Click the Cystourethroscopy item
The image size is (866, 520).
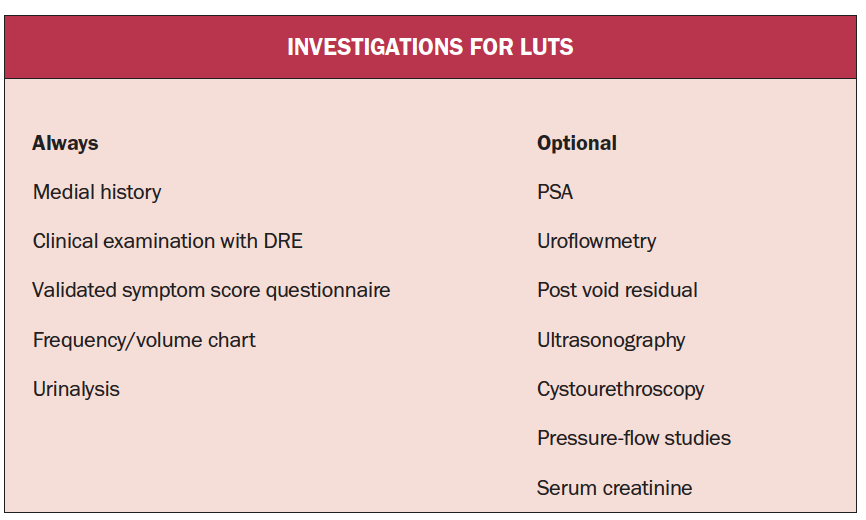pos(620,389)
